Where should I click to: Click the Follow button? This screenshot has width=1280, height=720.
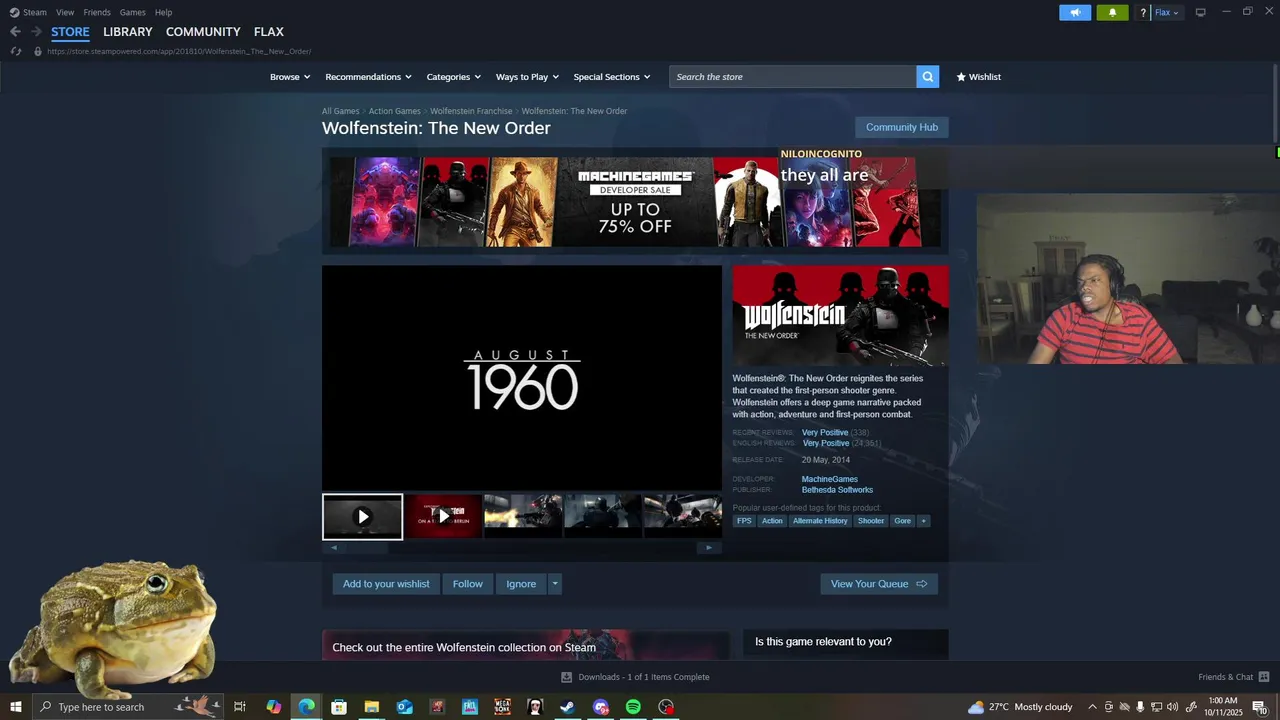467,584
